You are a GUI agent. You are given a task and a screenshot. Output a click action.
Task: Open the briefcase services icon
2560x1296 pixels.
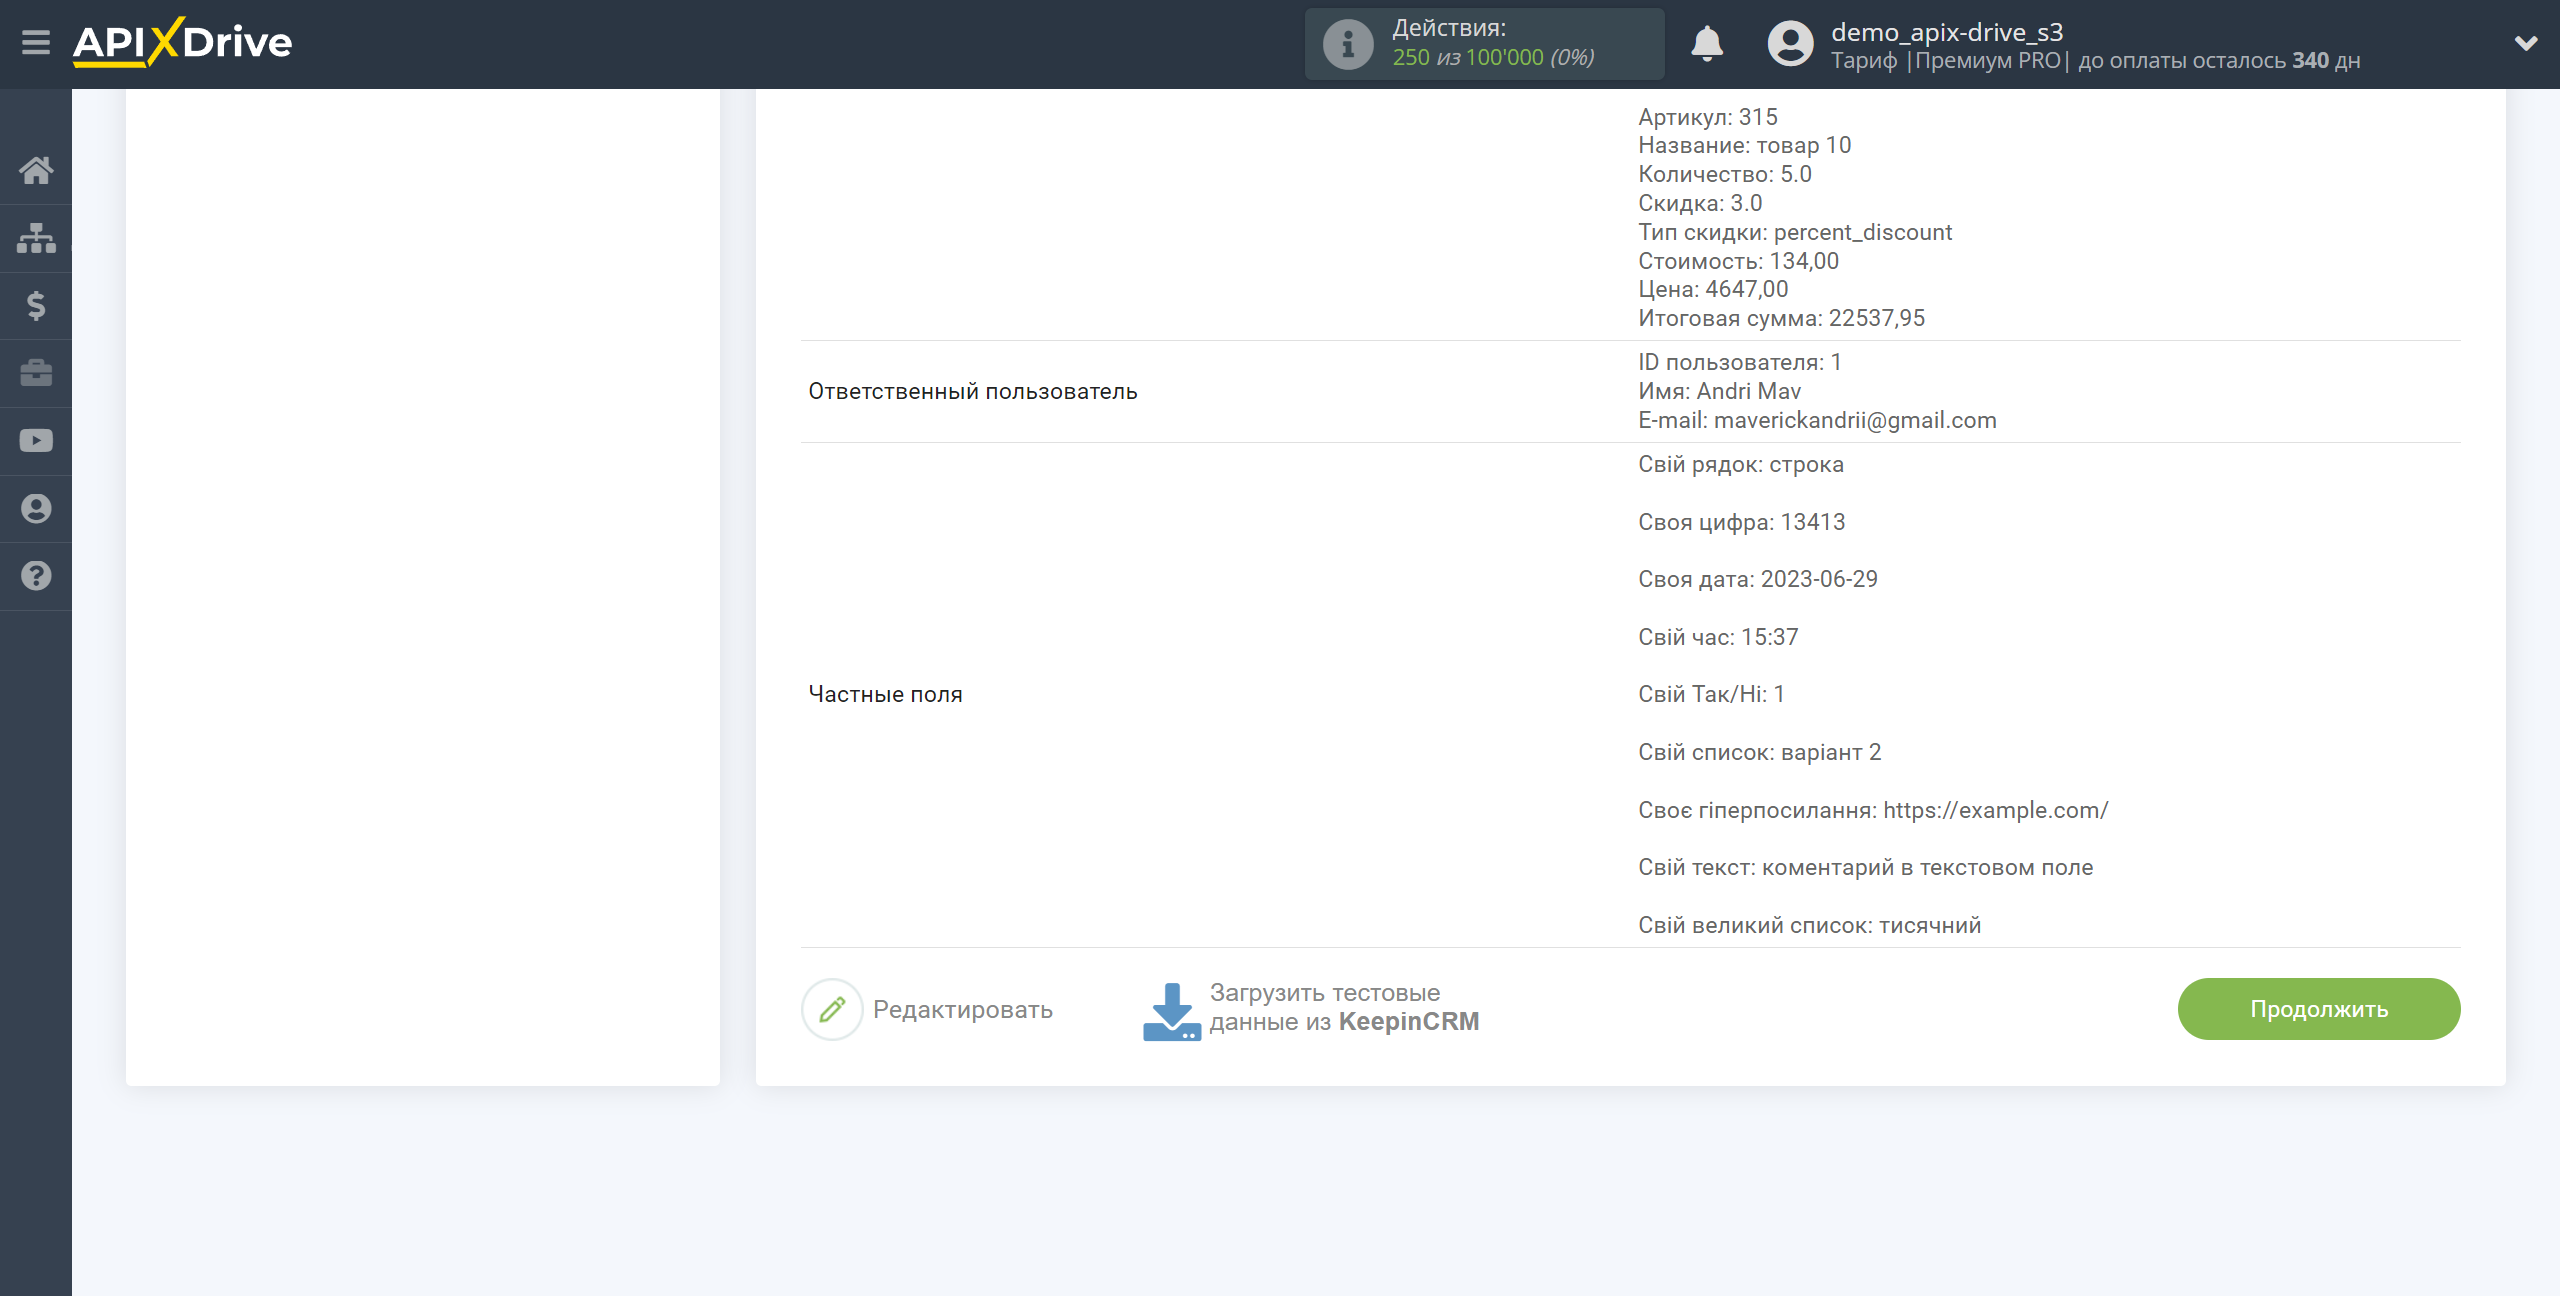pyautogui.click(x=36, y=373)
